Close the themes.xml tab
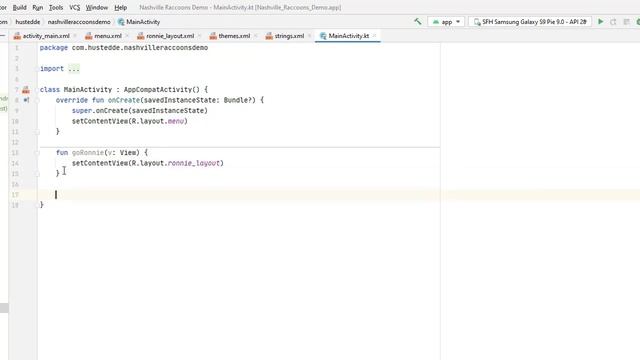This screenshot has width=640, height=360. [x=256, y=36]
